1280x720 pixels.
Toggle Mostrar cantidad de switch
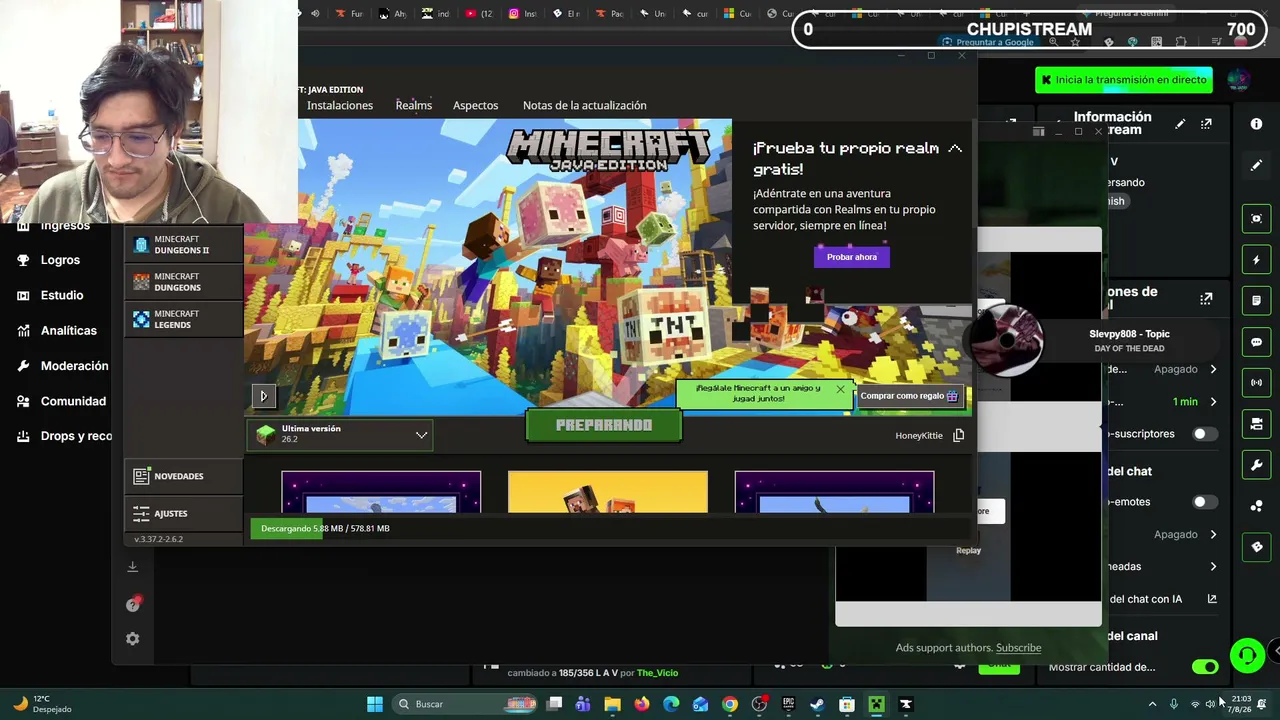pyautogui.click(x=1205, y=667)
